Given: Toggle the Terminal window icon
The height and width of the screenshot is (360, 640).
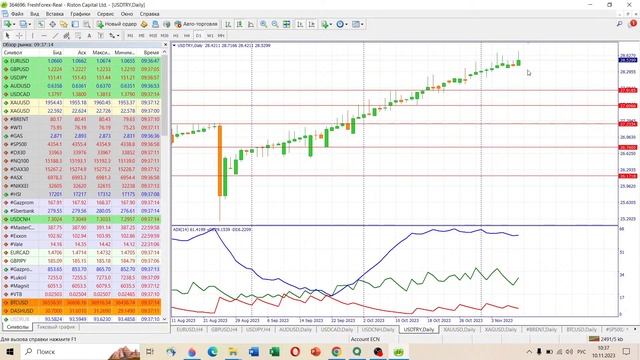Looking at the screenshot, I should coord(75,24).
